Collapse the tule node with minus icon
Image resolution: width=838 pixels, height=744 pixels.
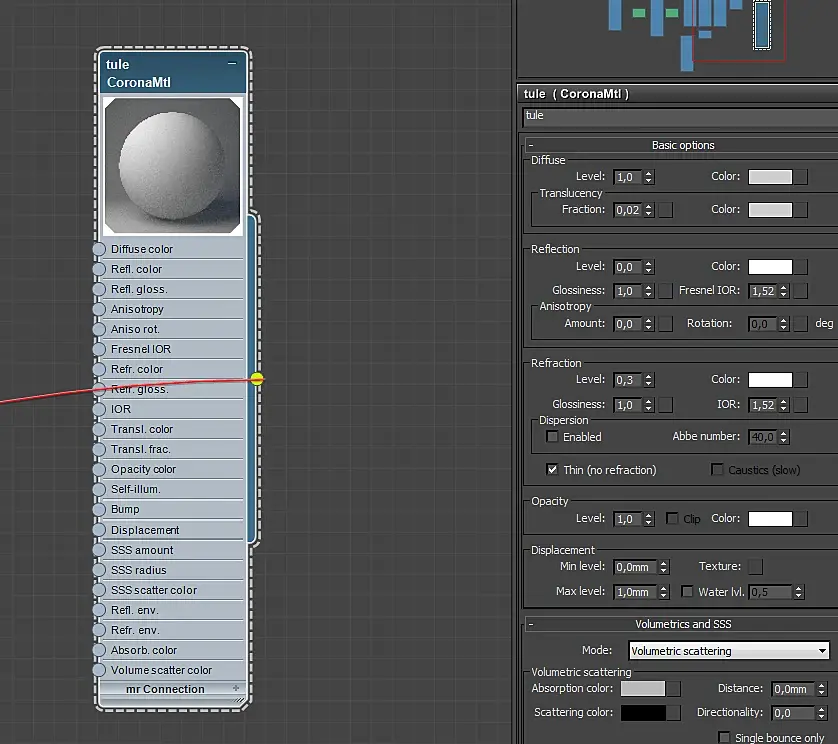(x=232, y=63)
